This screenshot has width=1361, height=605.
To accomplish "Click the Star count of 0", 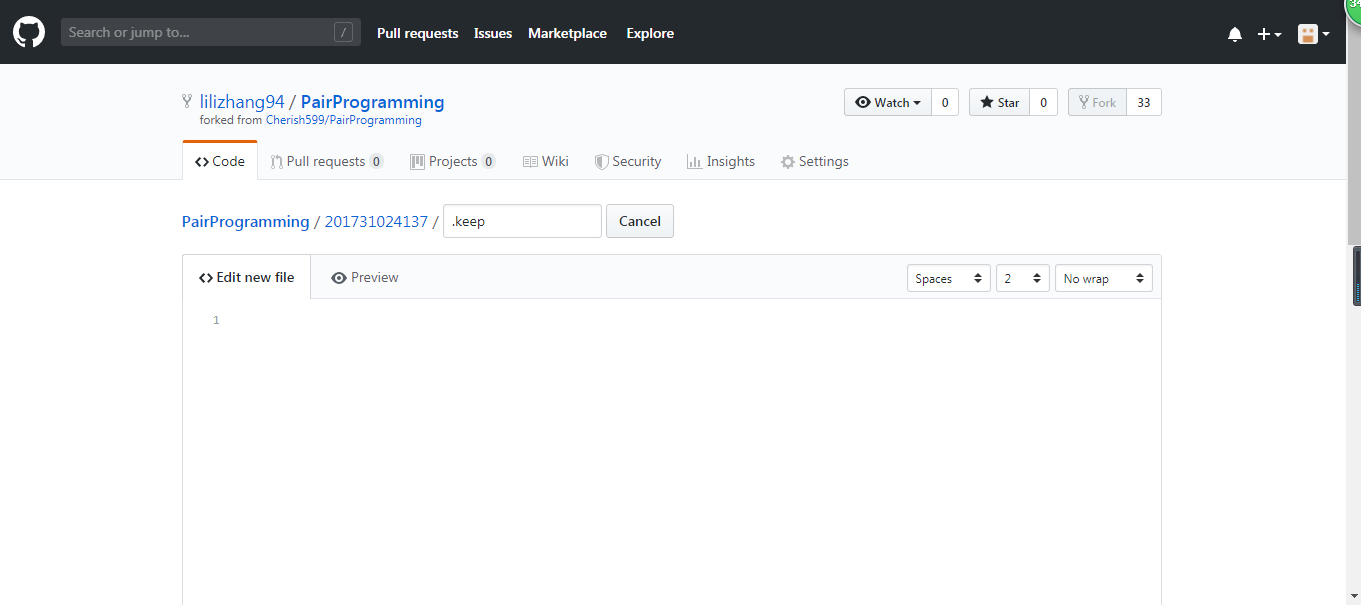I will (1043, 102).
